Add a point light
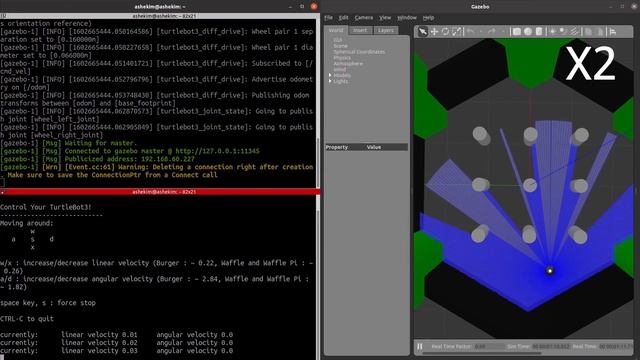The height and width of the screenshot is (360, 640). tap(553, 31)
